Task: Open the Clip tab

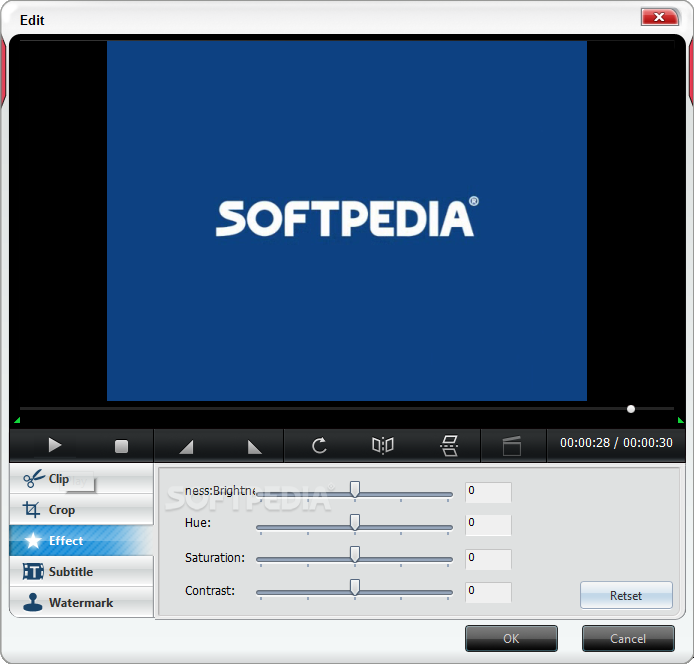Action: (81, 479)
